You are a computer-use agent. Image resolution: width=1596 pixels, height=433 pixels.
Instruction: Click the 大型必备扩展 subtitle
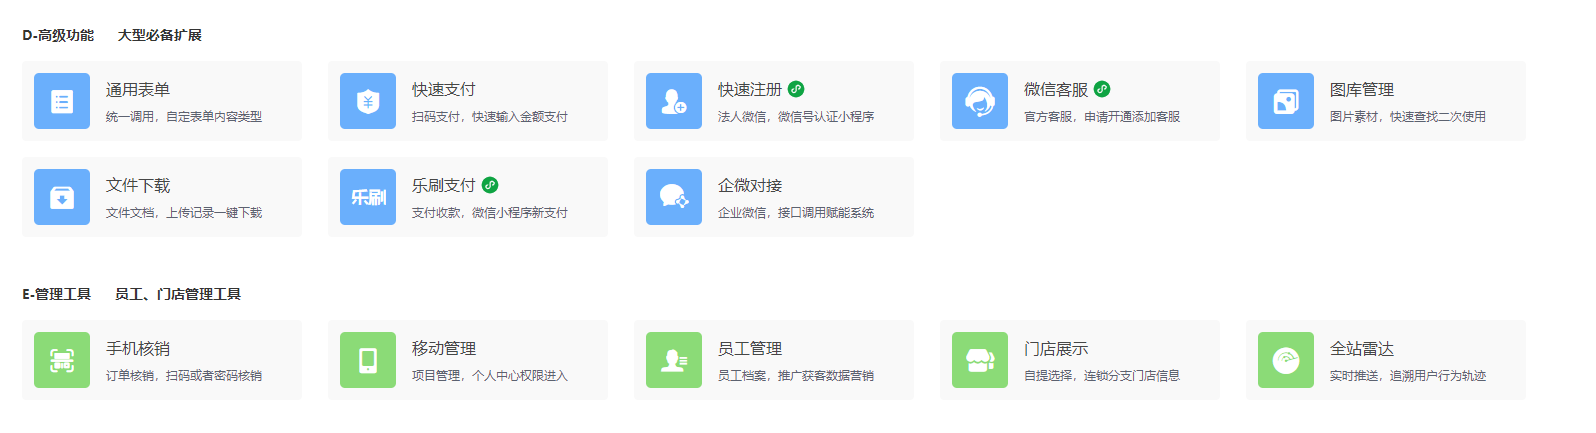[x=160, y=35]
